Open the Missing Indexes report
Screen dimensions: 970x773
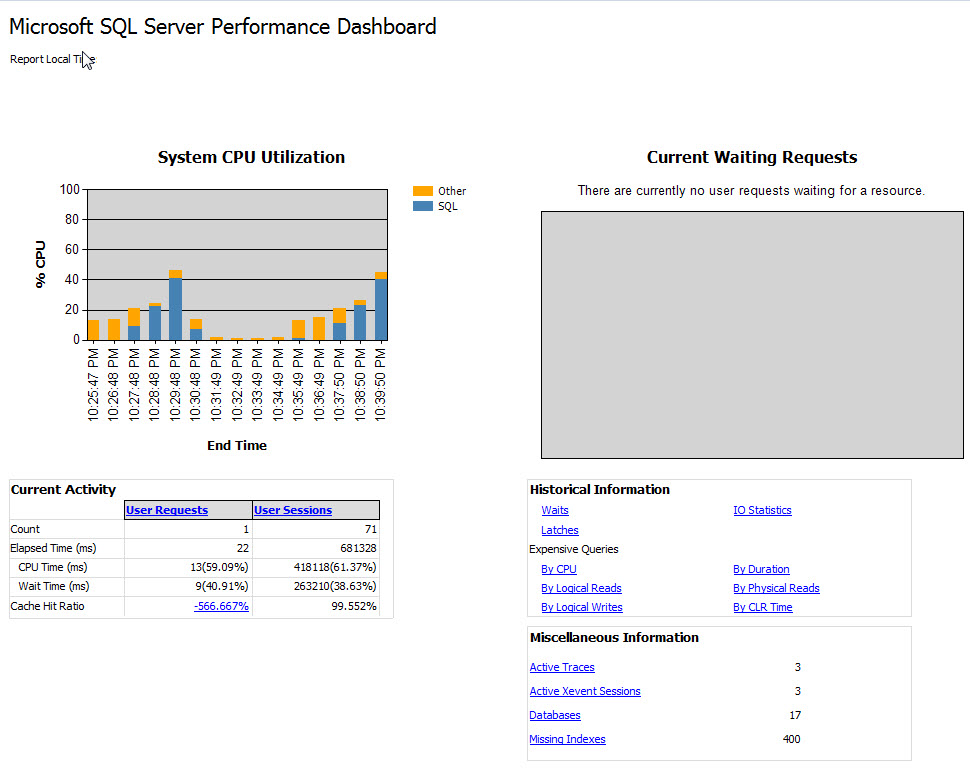click(x=568, y=739)
